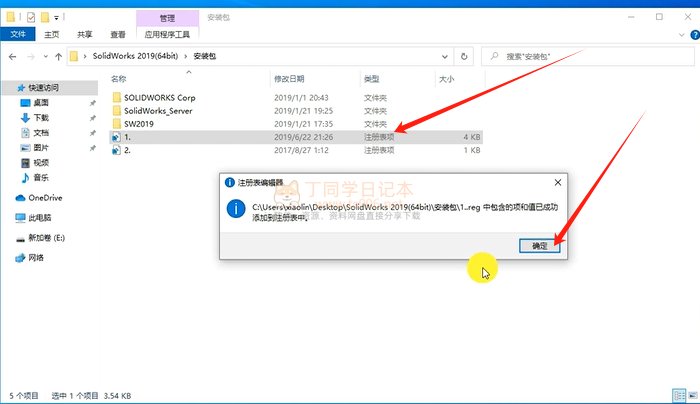Select registry file 2.
Image resolution: width=700 pixels, height=404 pixels.
(128, 149)
